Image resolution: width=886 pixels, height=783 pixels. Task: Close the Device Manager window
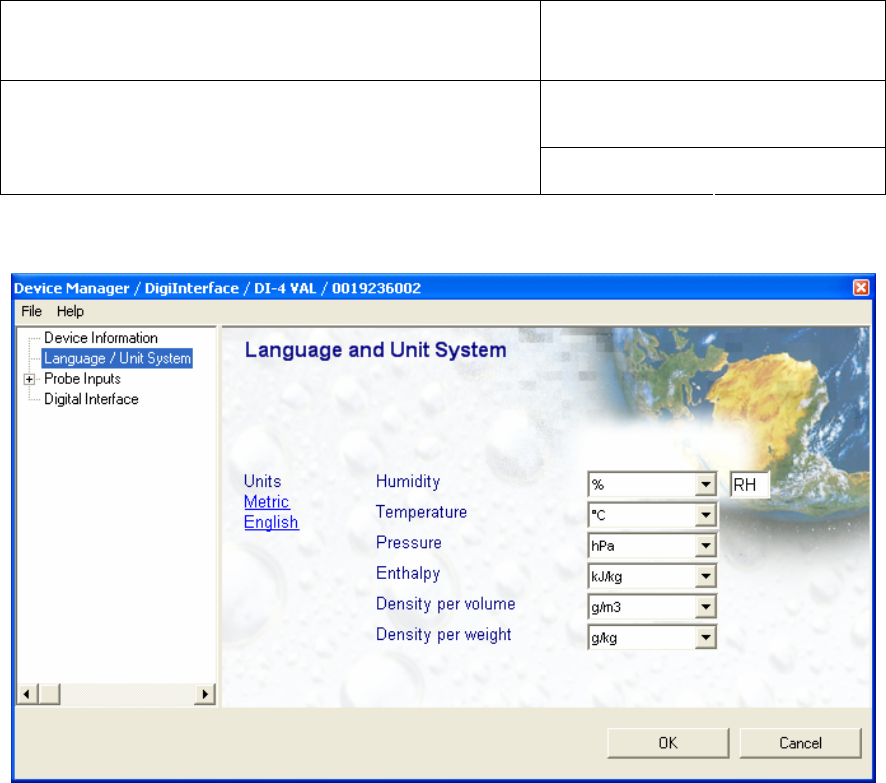(861, 288)
